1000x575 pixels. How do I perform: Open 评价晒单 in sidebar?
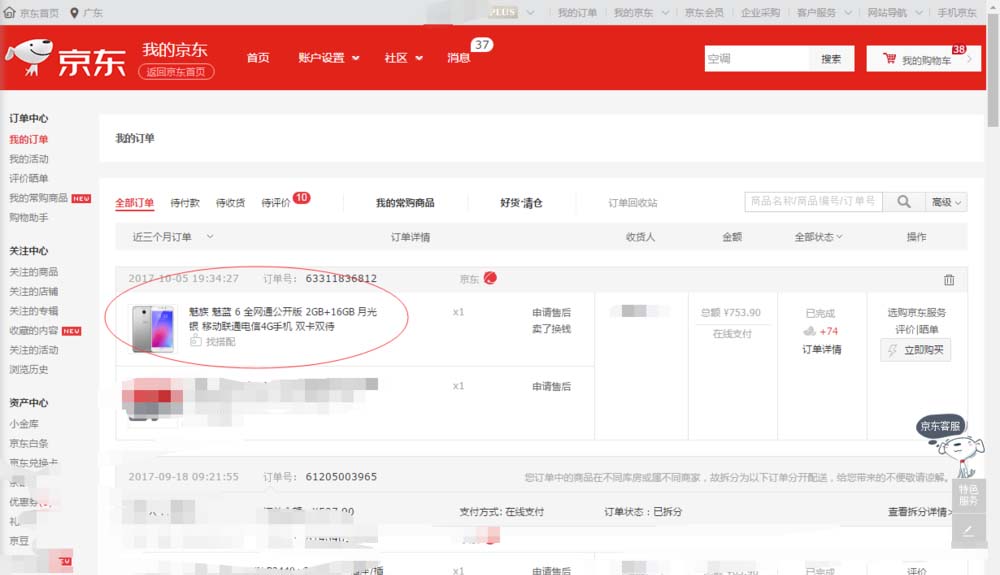click(x=29, y=178)
